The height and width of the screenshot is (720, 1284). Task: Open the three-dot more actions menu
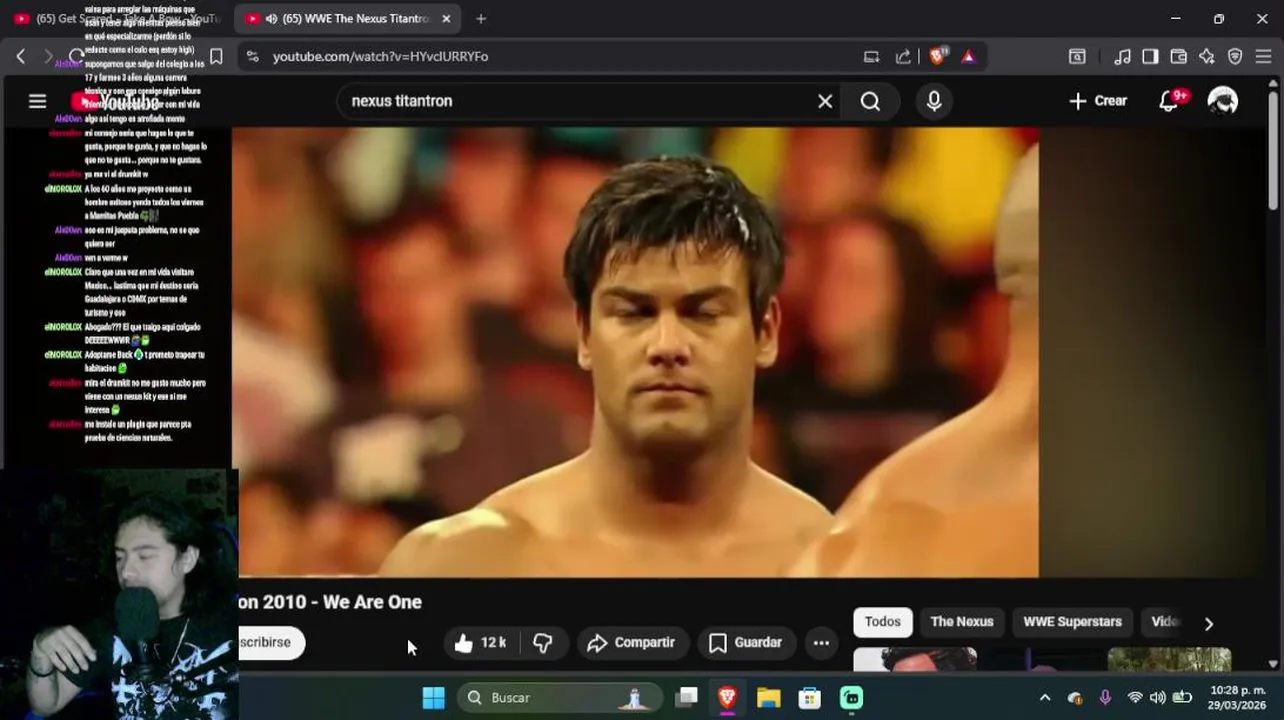(821, 643)
